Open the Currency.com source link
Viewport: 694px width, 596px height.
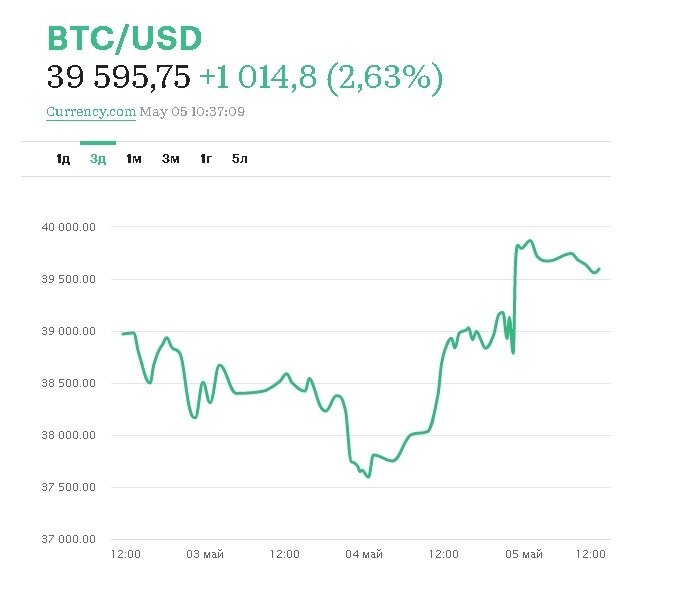tap(91, 112)
